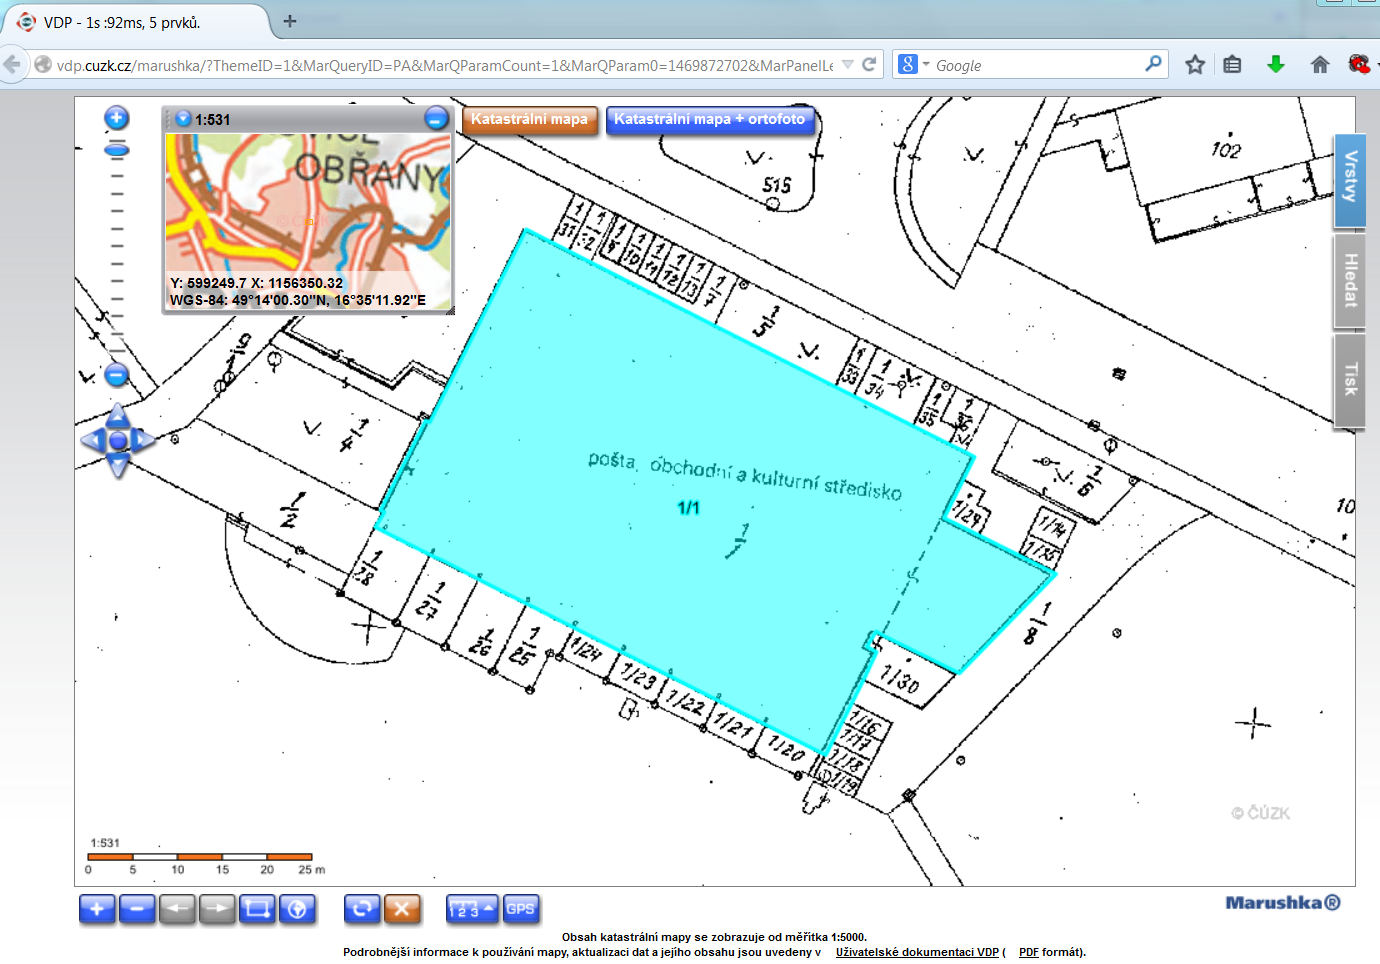Screen dimensions: 1380x964
Task: Open the GPS coordinates tool
Action: [x=520, y=909]
